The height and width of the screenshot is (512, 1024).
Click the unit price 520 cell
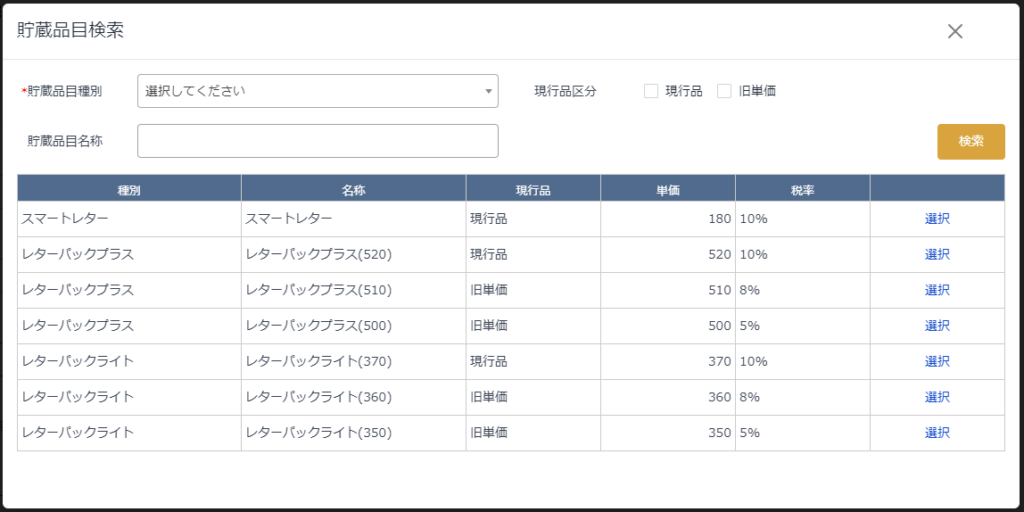pos(668,255)
